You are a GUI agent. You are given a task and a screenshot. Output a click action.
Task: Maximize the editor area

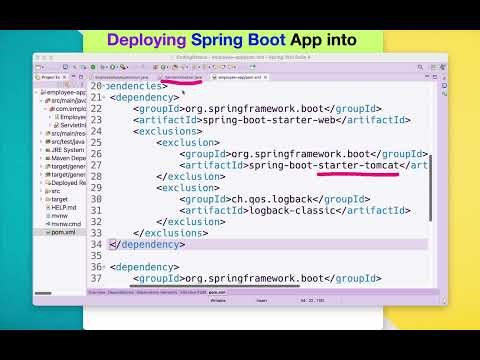coord(435,77)
